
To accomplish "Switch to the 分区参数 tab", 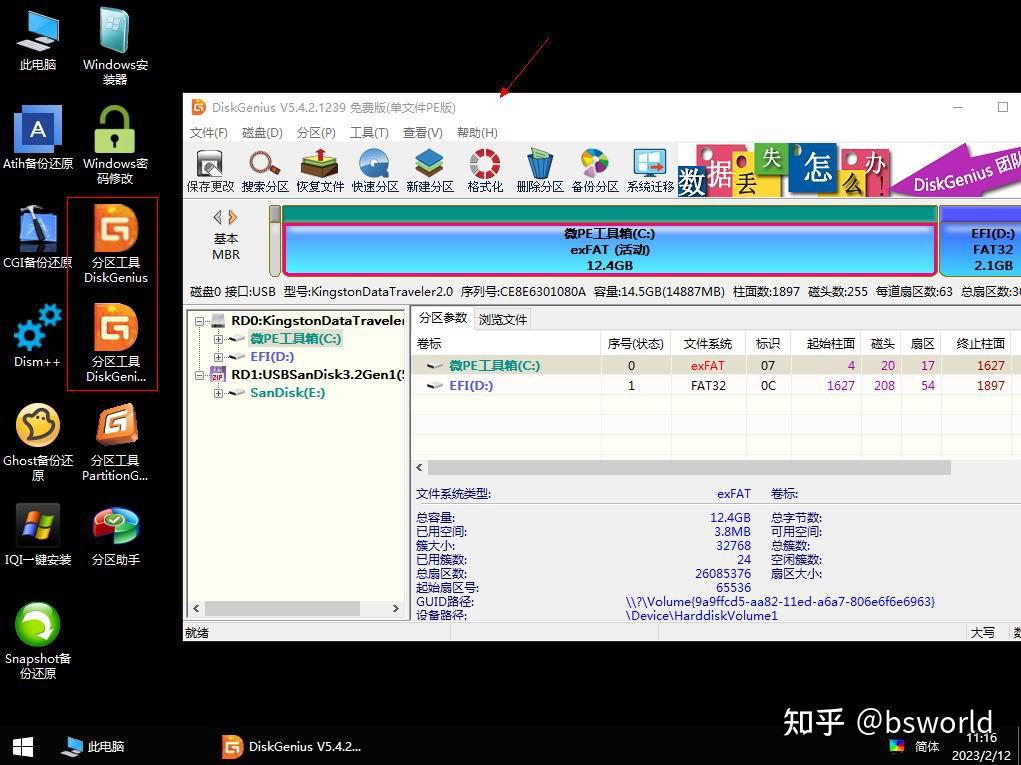I will [x=443, y=318].
